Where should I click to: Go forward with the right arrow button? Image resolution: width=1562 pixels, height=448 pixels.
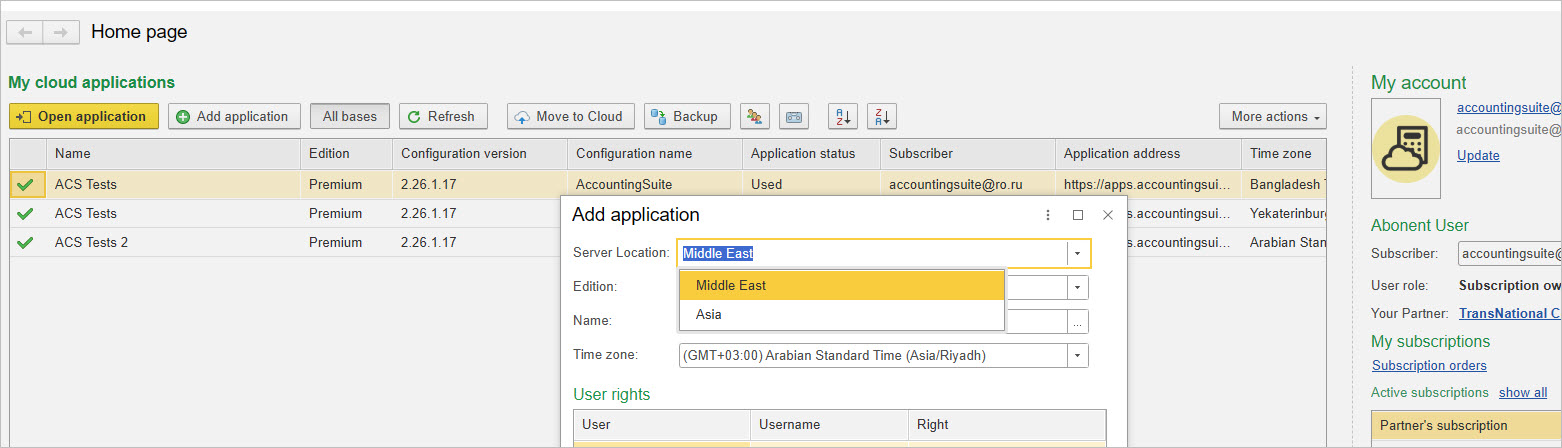pyautogui.click(x=60, y=32)
